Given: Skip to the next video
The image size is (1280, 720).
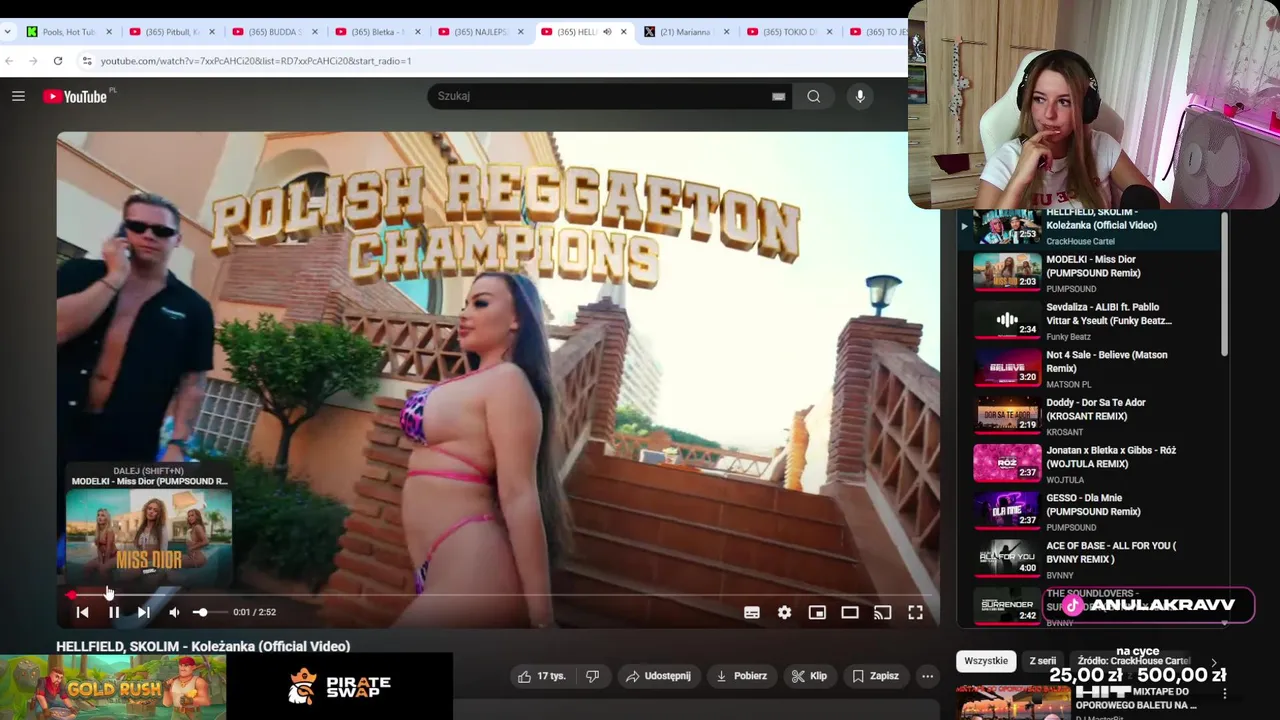Looking at the screenshot, I should [x=144, y=612].
